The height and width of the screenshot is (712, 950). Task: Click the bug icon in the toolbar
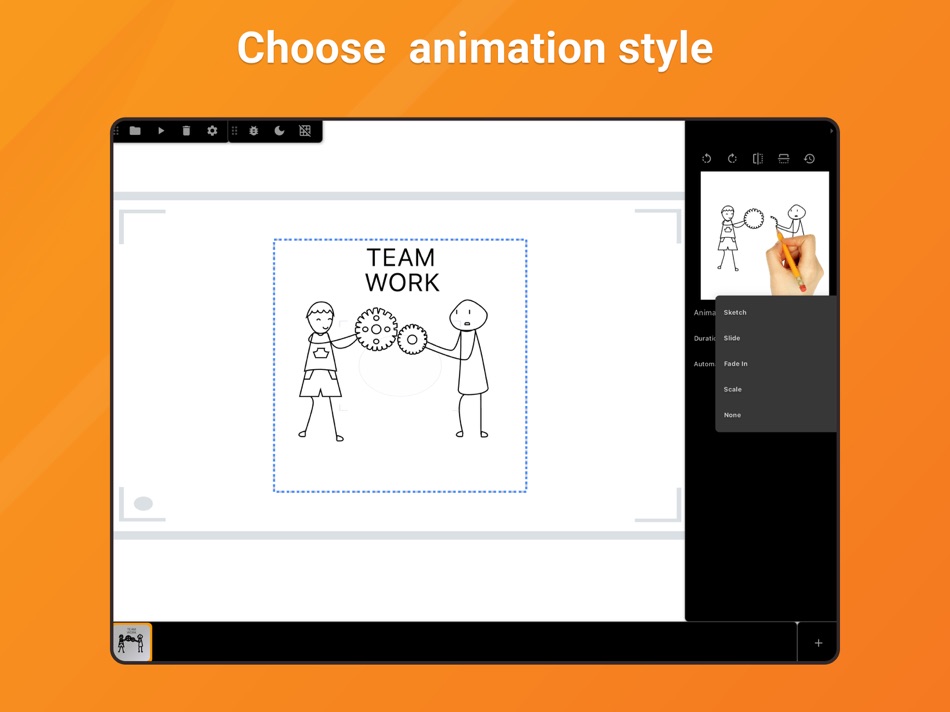254,131
